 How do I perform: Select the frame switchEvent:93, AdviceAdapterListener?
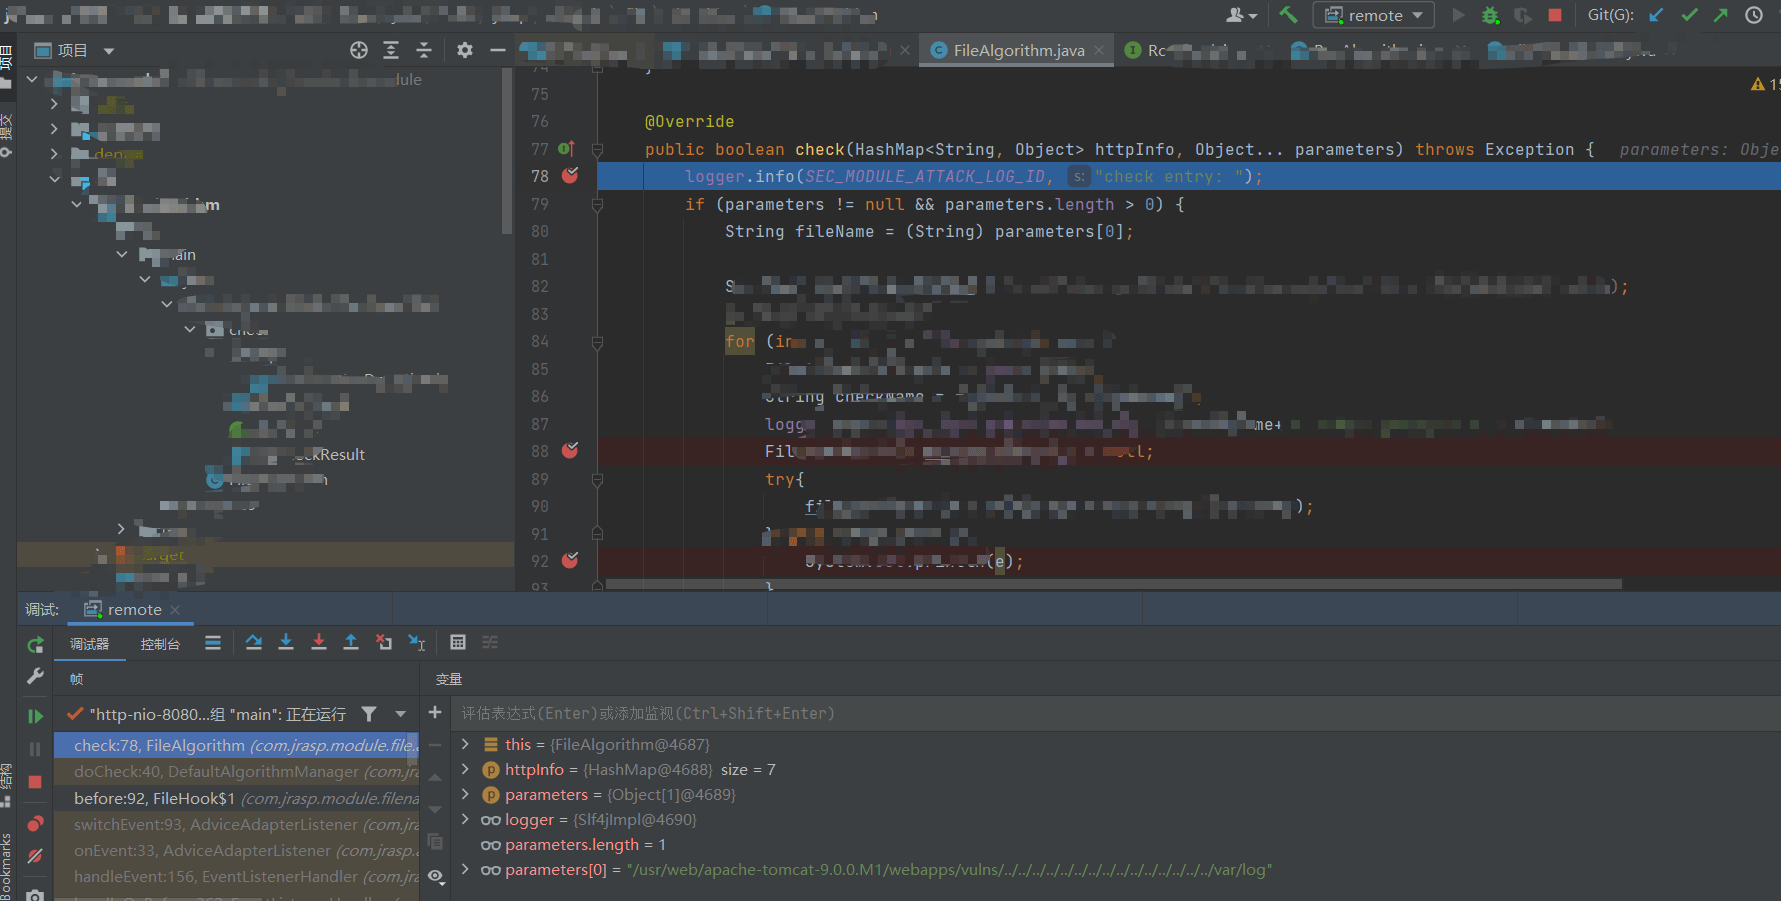point(236,824)
